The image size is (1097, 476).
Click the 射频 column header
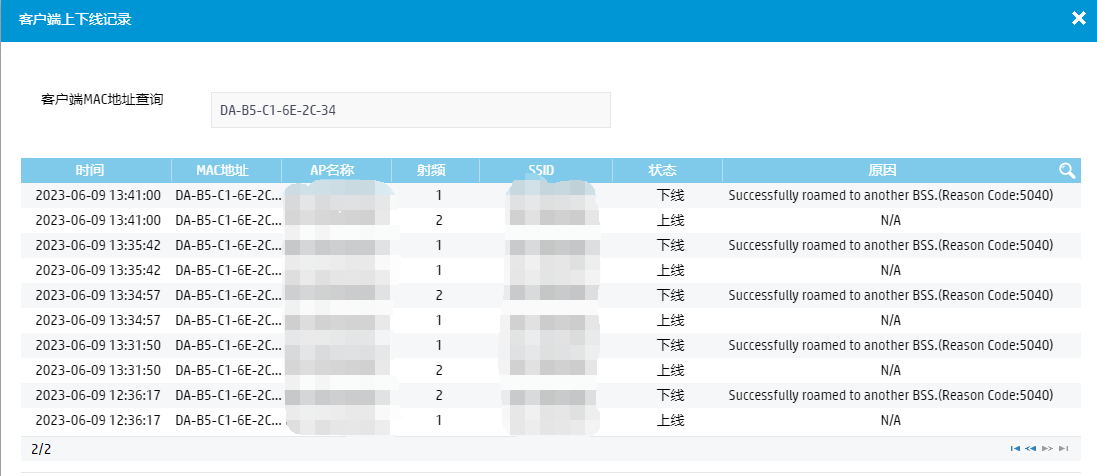[438, 170]
